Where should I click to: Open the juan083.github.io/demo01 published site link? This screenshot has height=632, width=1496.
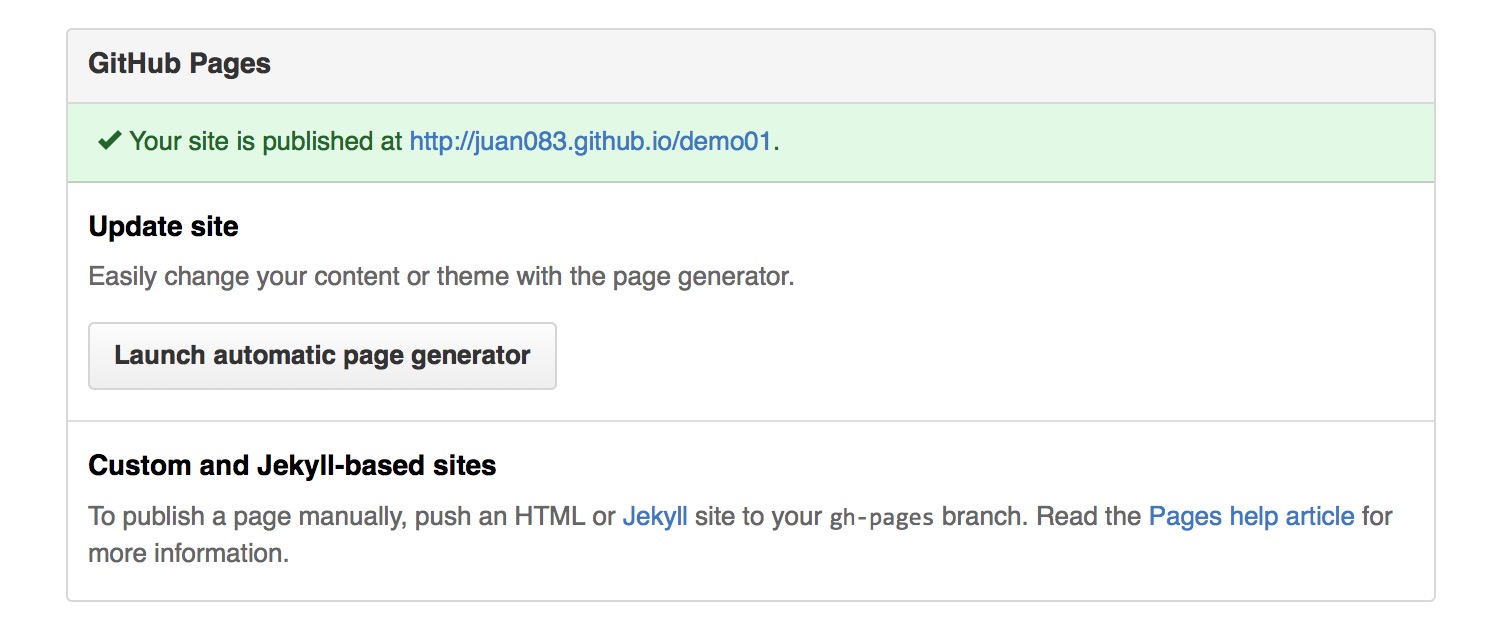coord(591,141)
